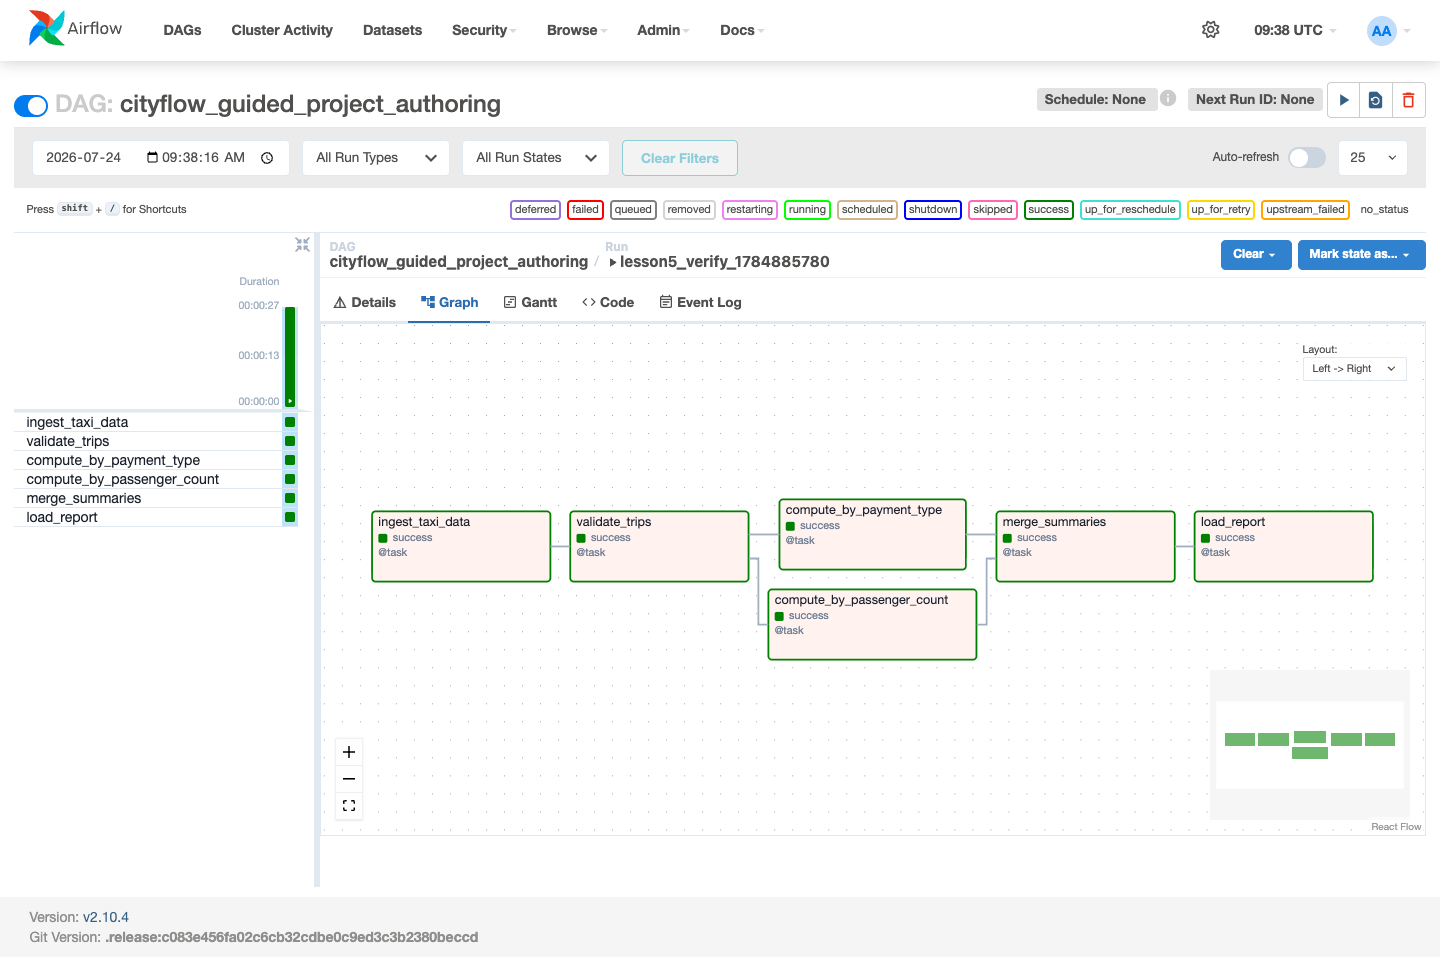Switch to the Gantt tab
This screenshot has height=957, width=1440.
coord(530,302)
